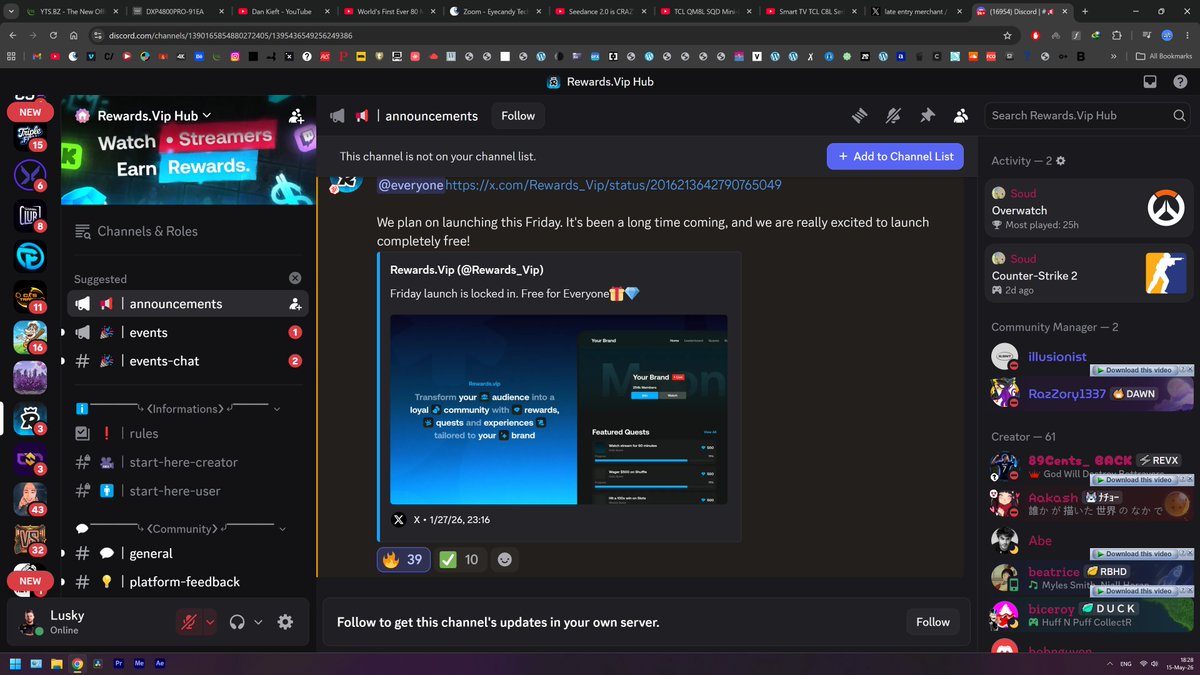
Task: Toggle the fire reaction with 39
Action: coord(403,560)
